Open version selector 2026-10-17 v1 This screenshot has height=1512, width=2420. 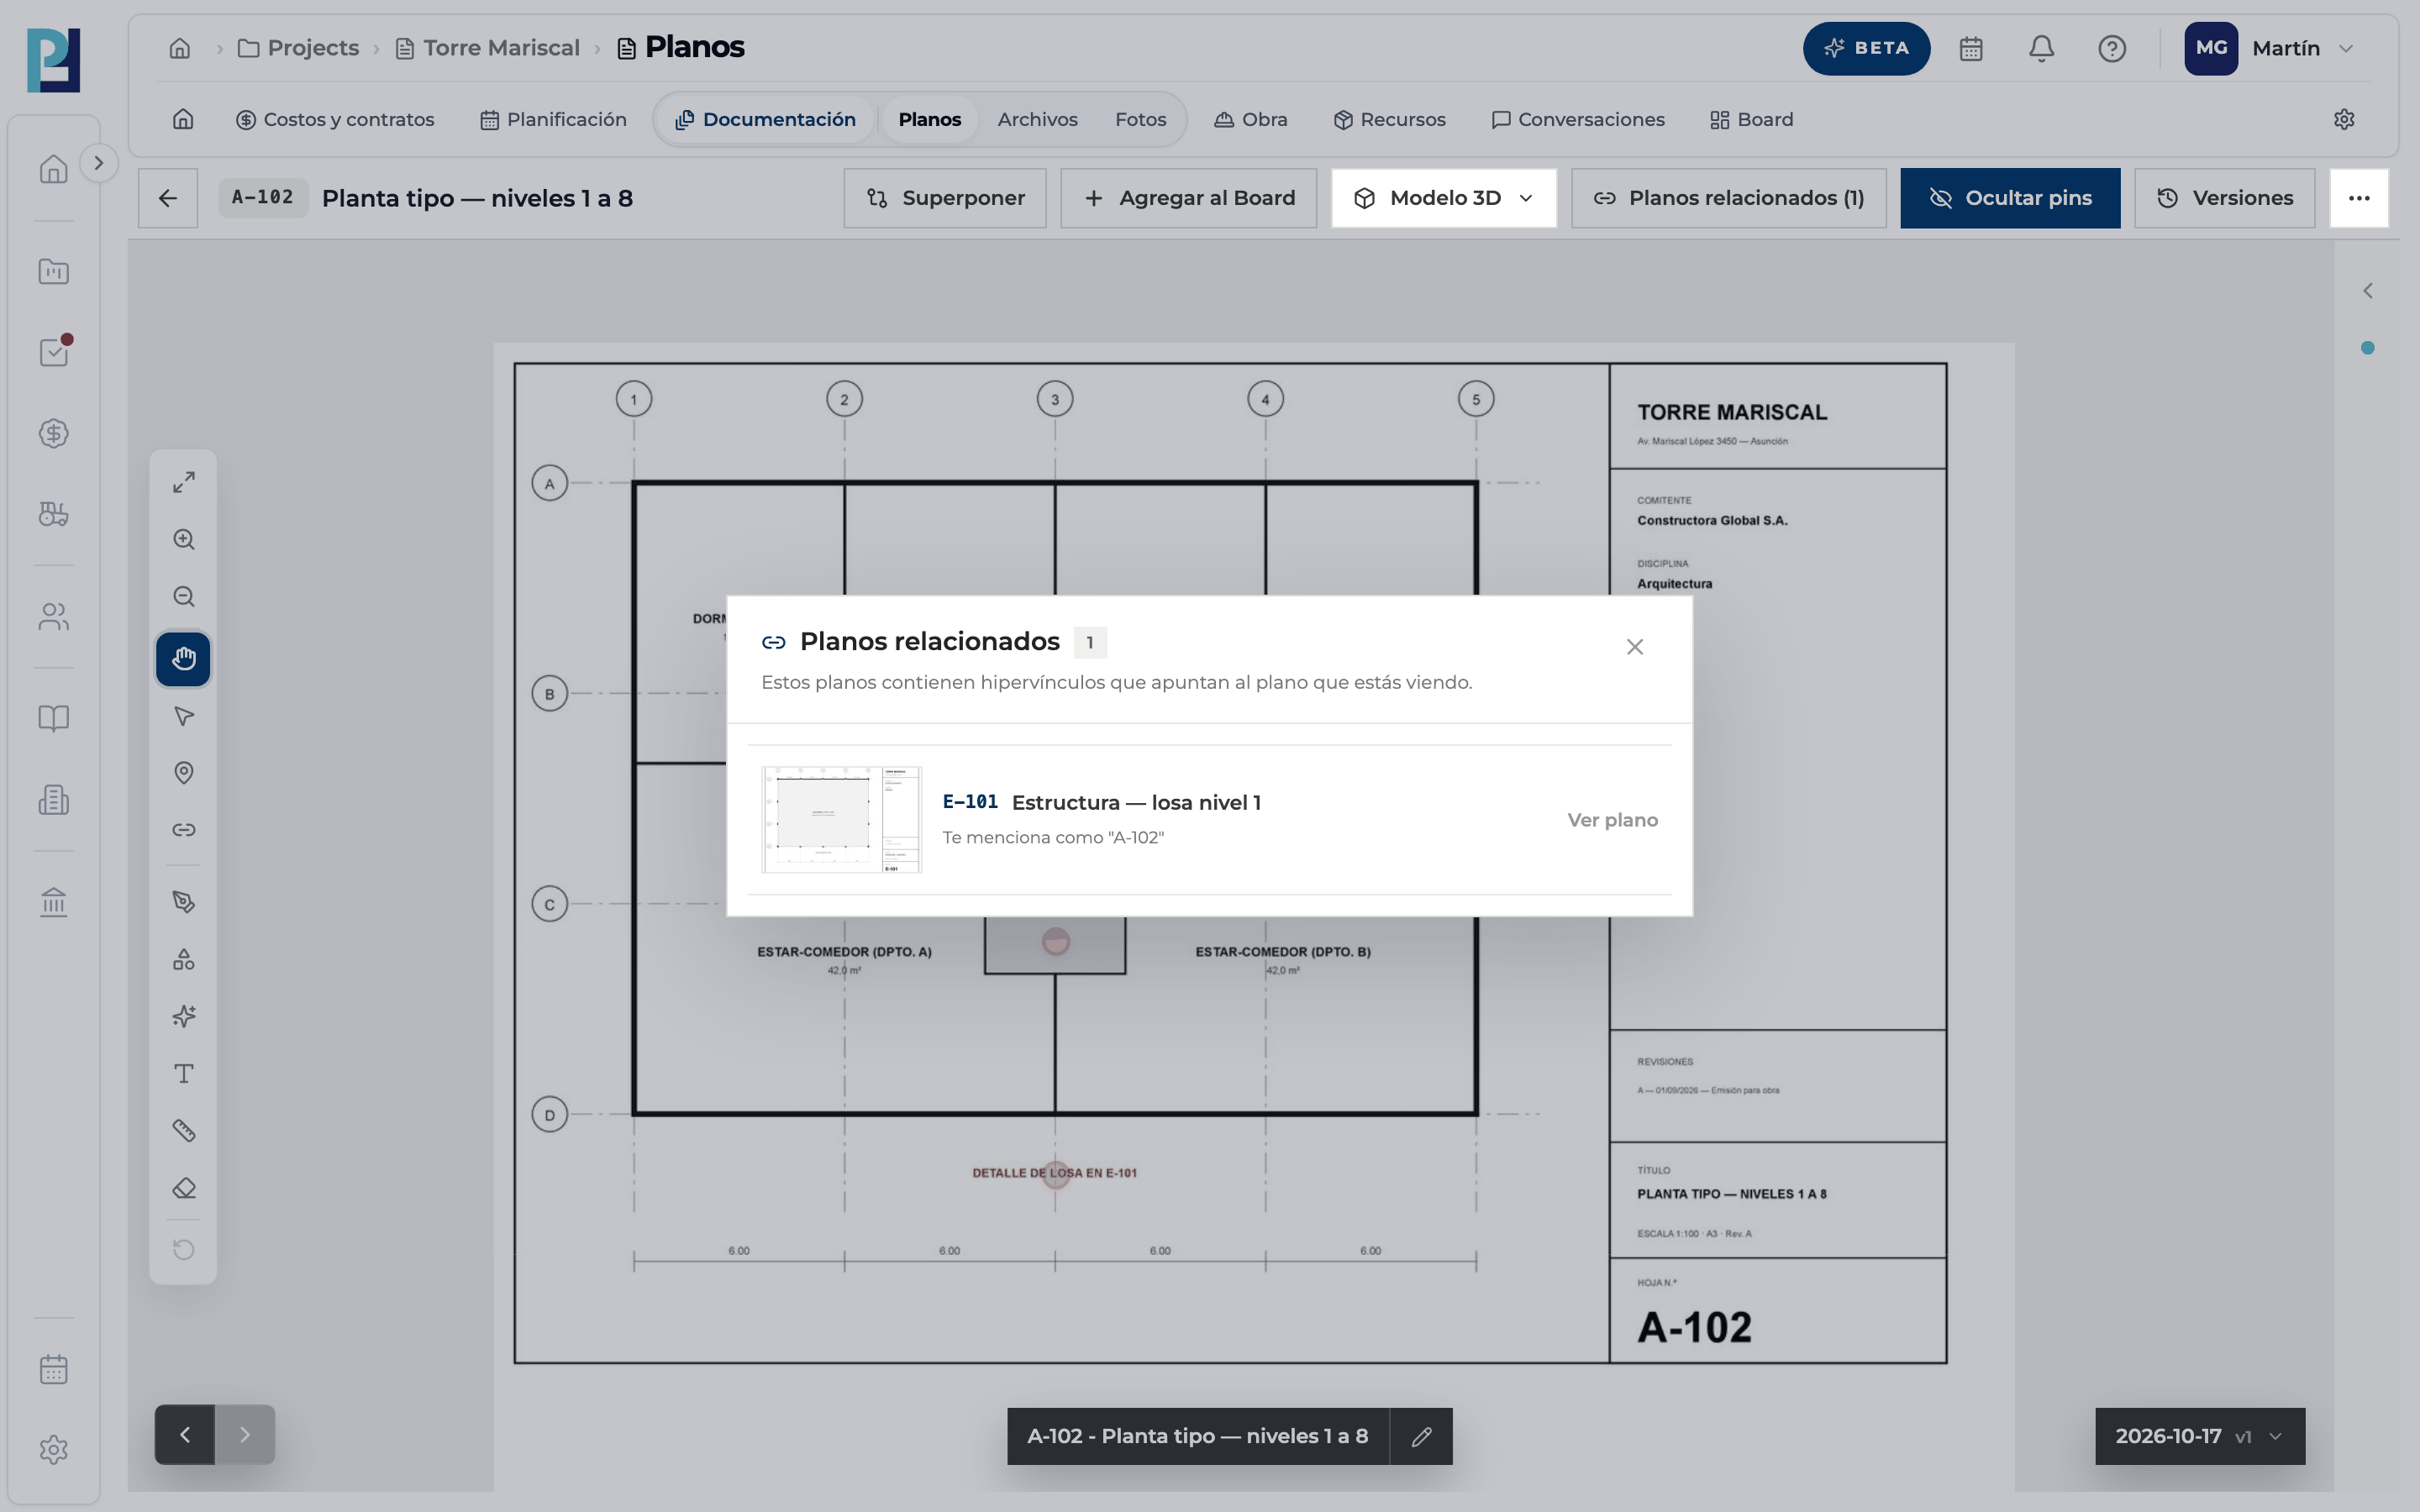point(2199,1437)
